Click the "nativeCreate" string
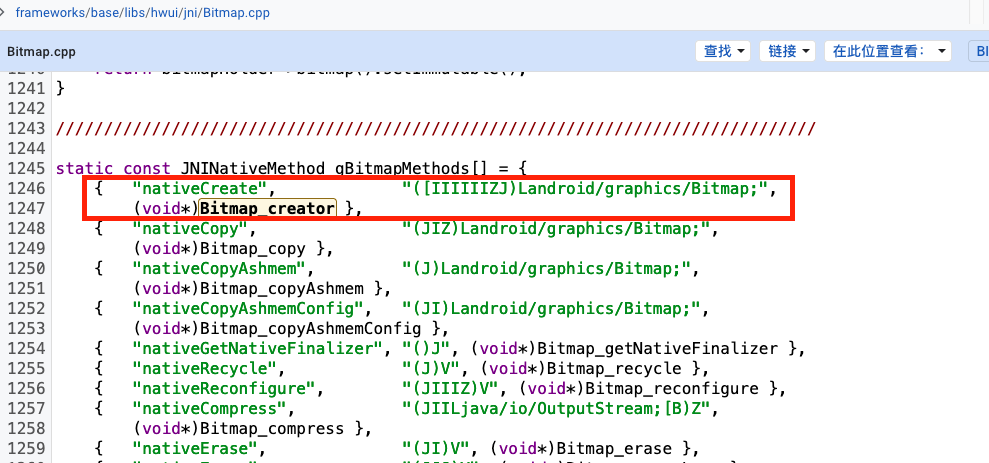The height and width of the screenshot is (463, 989). coord(200,189)
